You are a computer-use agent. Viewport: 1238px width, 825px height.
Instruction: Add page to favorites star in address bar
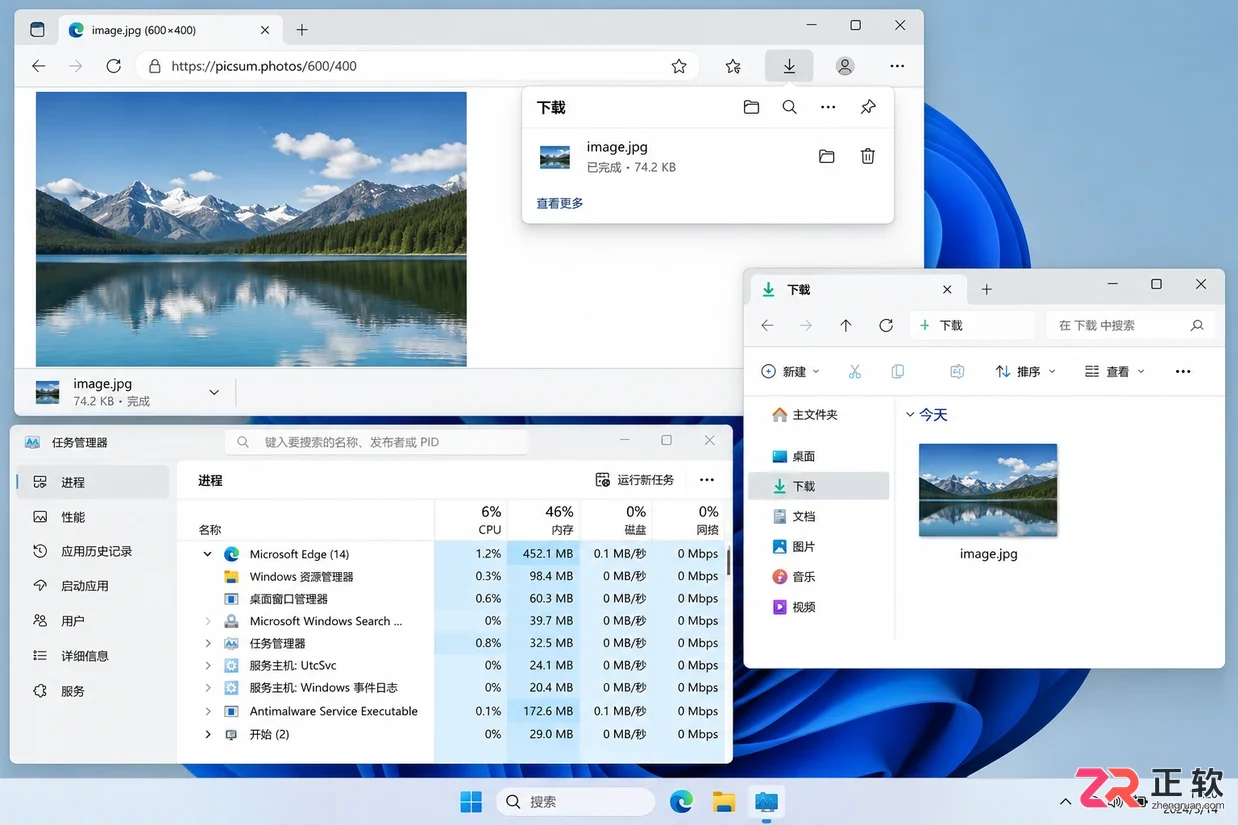click(x=679, y=66)
